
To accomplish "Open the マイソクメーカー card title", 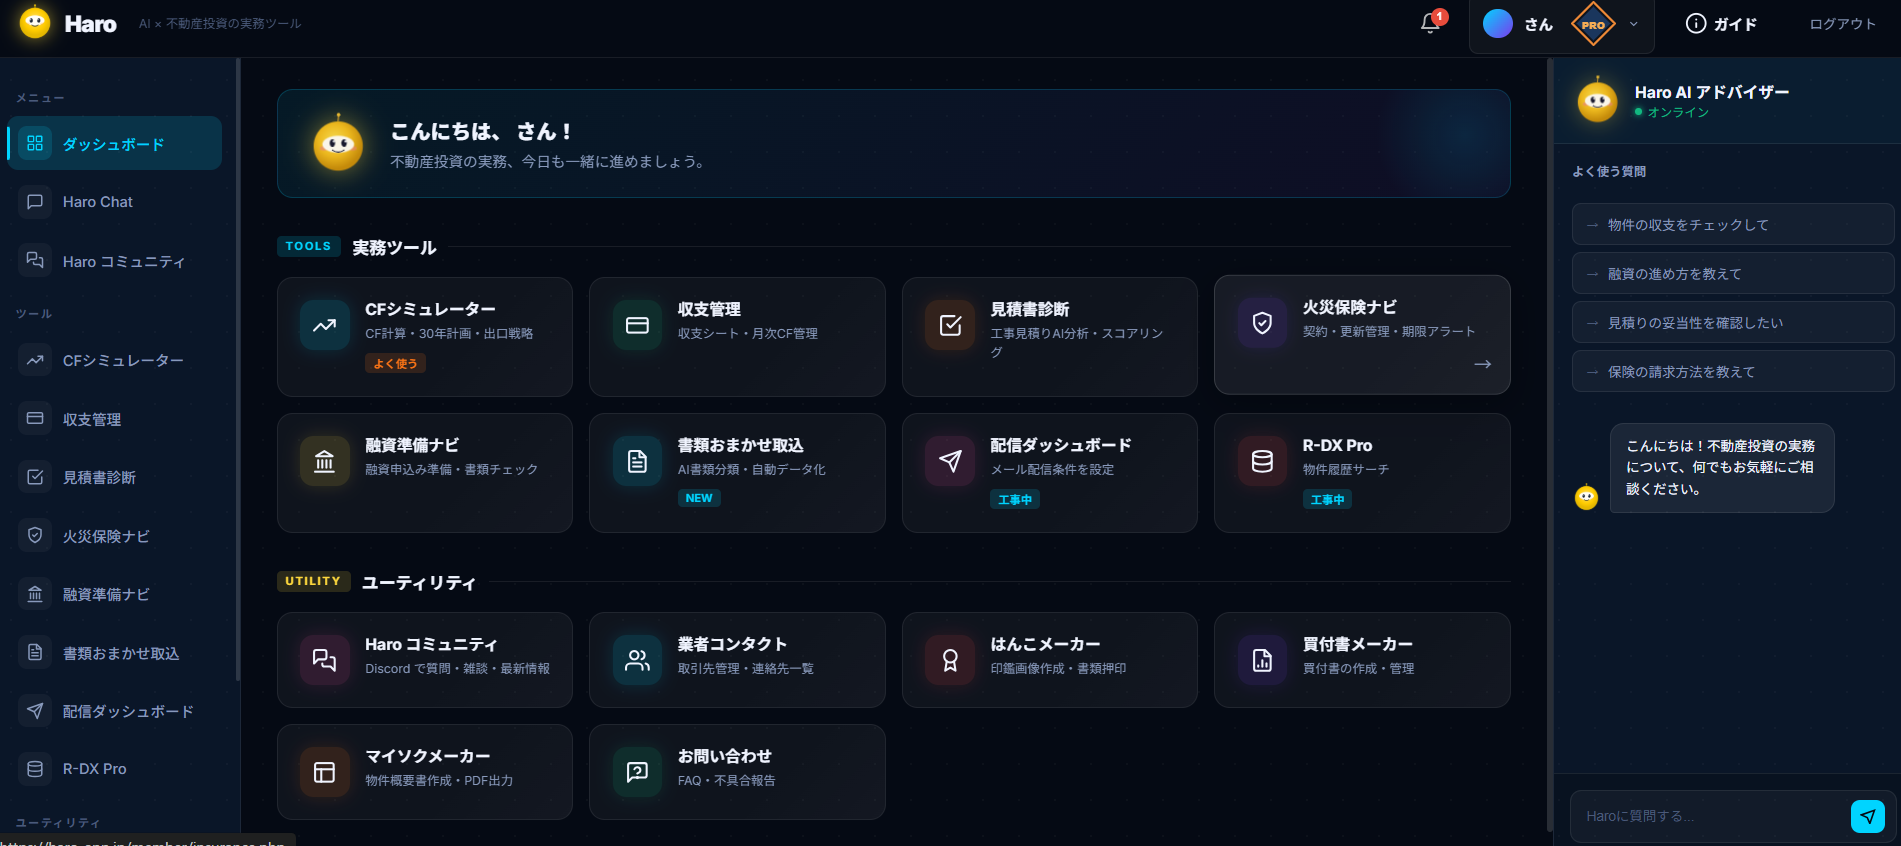I will click(428, 756).
